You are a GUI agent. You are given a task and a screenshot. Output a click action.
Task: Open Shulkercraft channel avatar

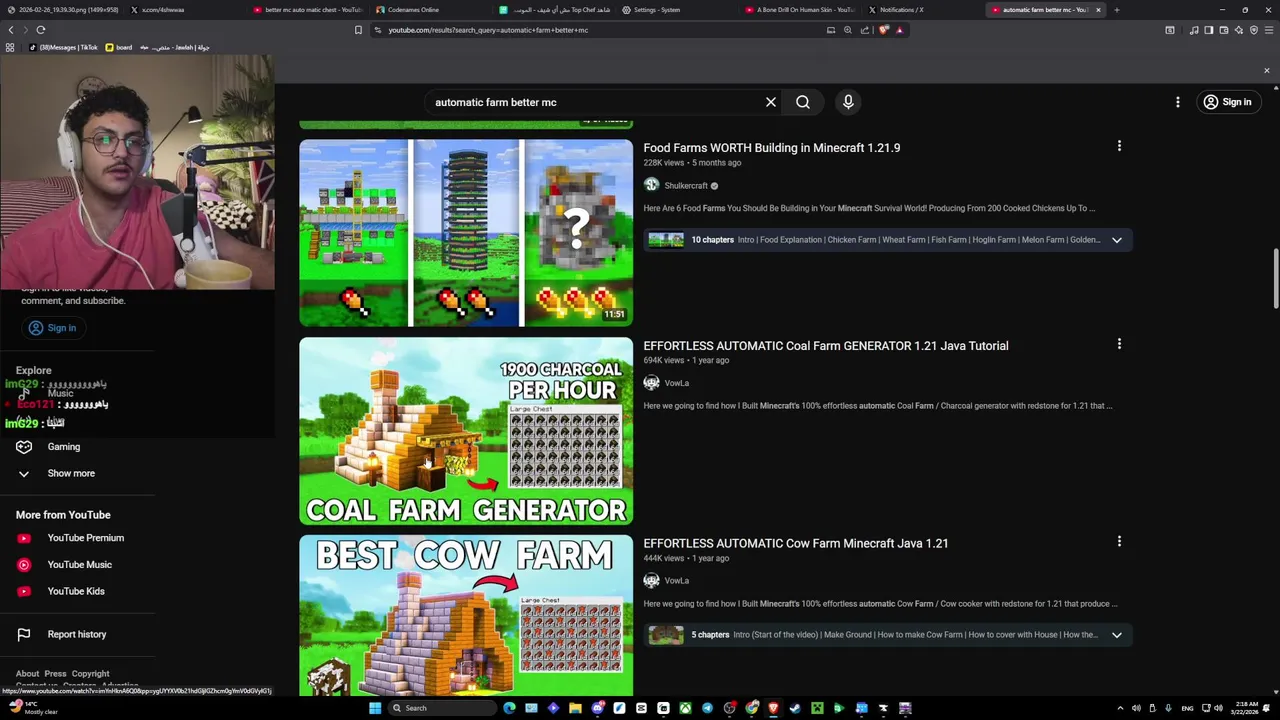652,185
